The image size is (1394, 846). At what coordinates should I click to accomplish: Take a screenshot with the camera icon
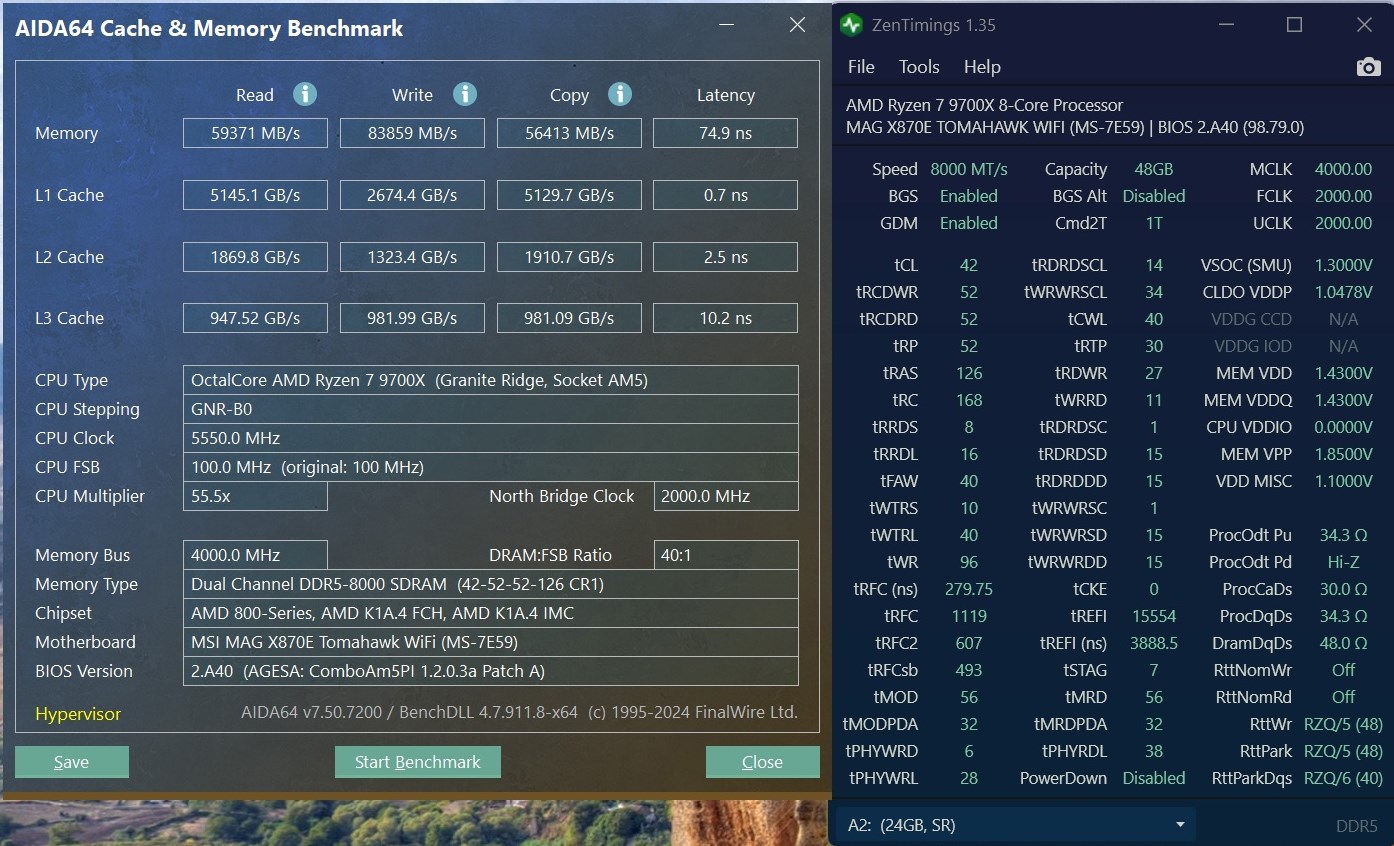[x=1367, y=67]
